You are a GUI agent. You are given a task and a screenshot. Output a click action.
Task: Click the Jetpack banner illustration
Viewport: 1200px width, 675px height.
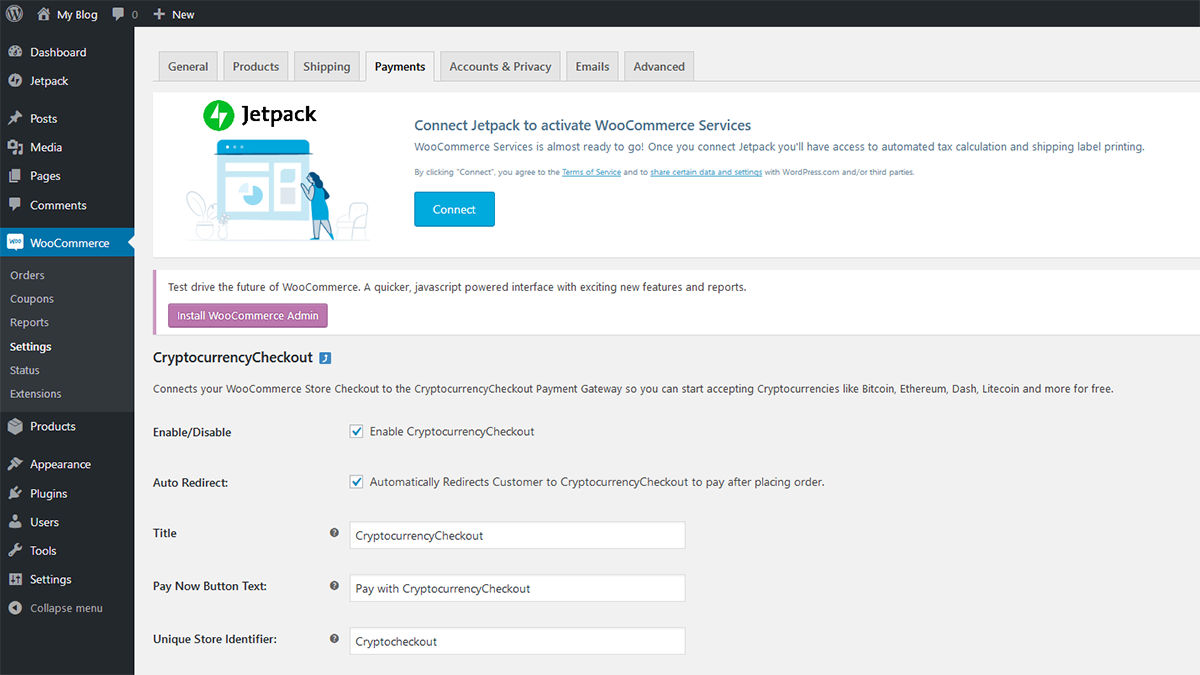[x=277, y=190]
